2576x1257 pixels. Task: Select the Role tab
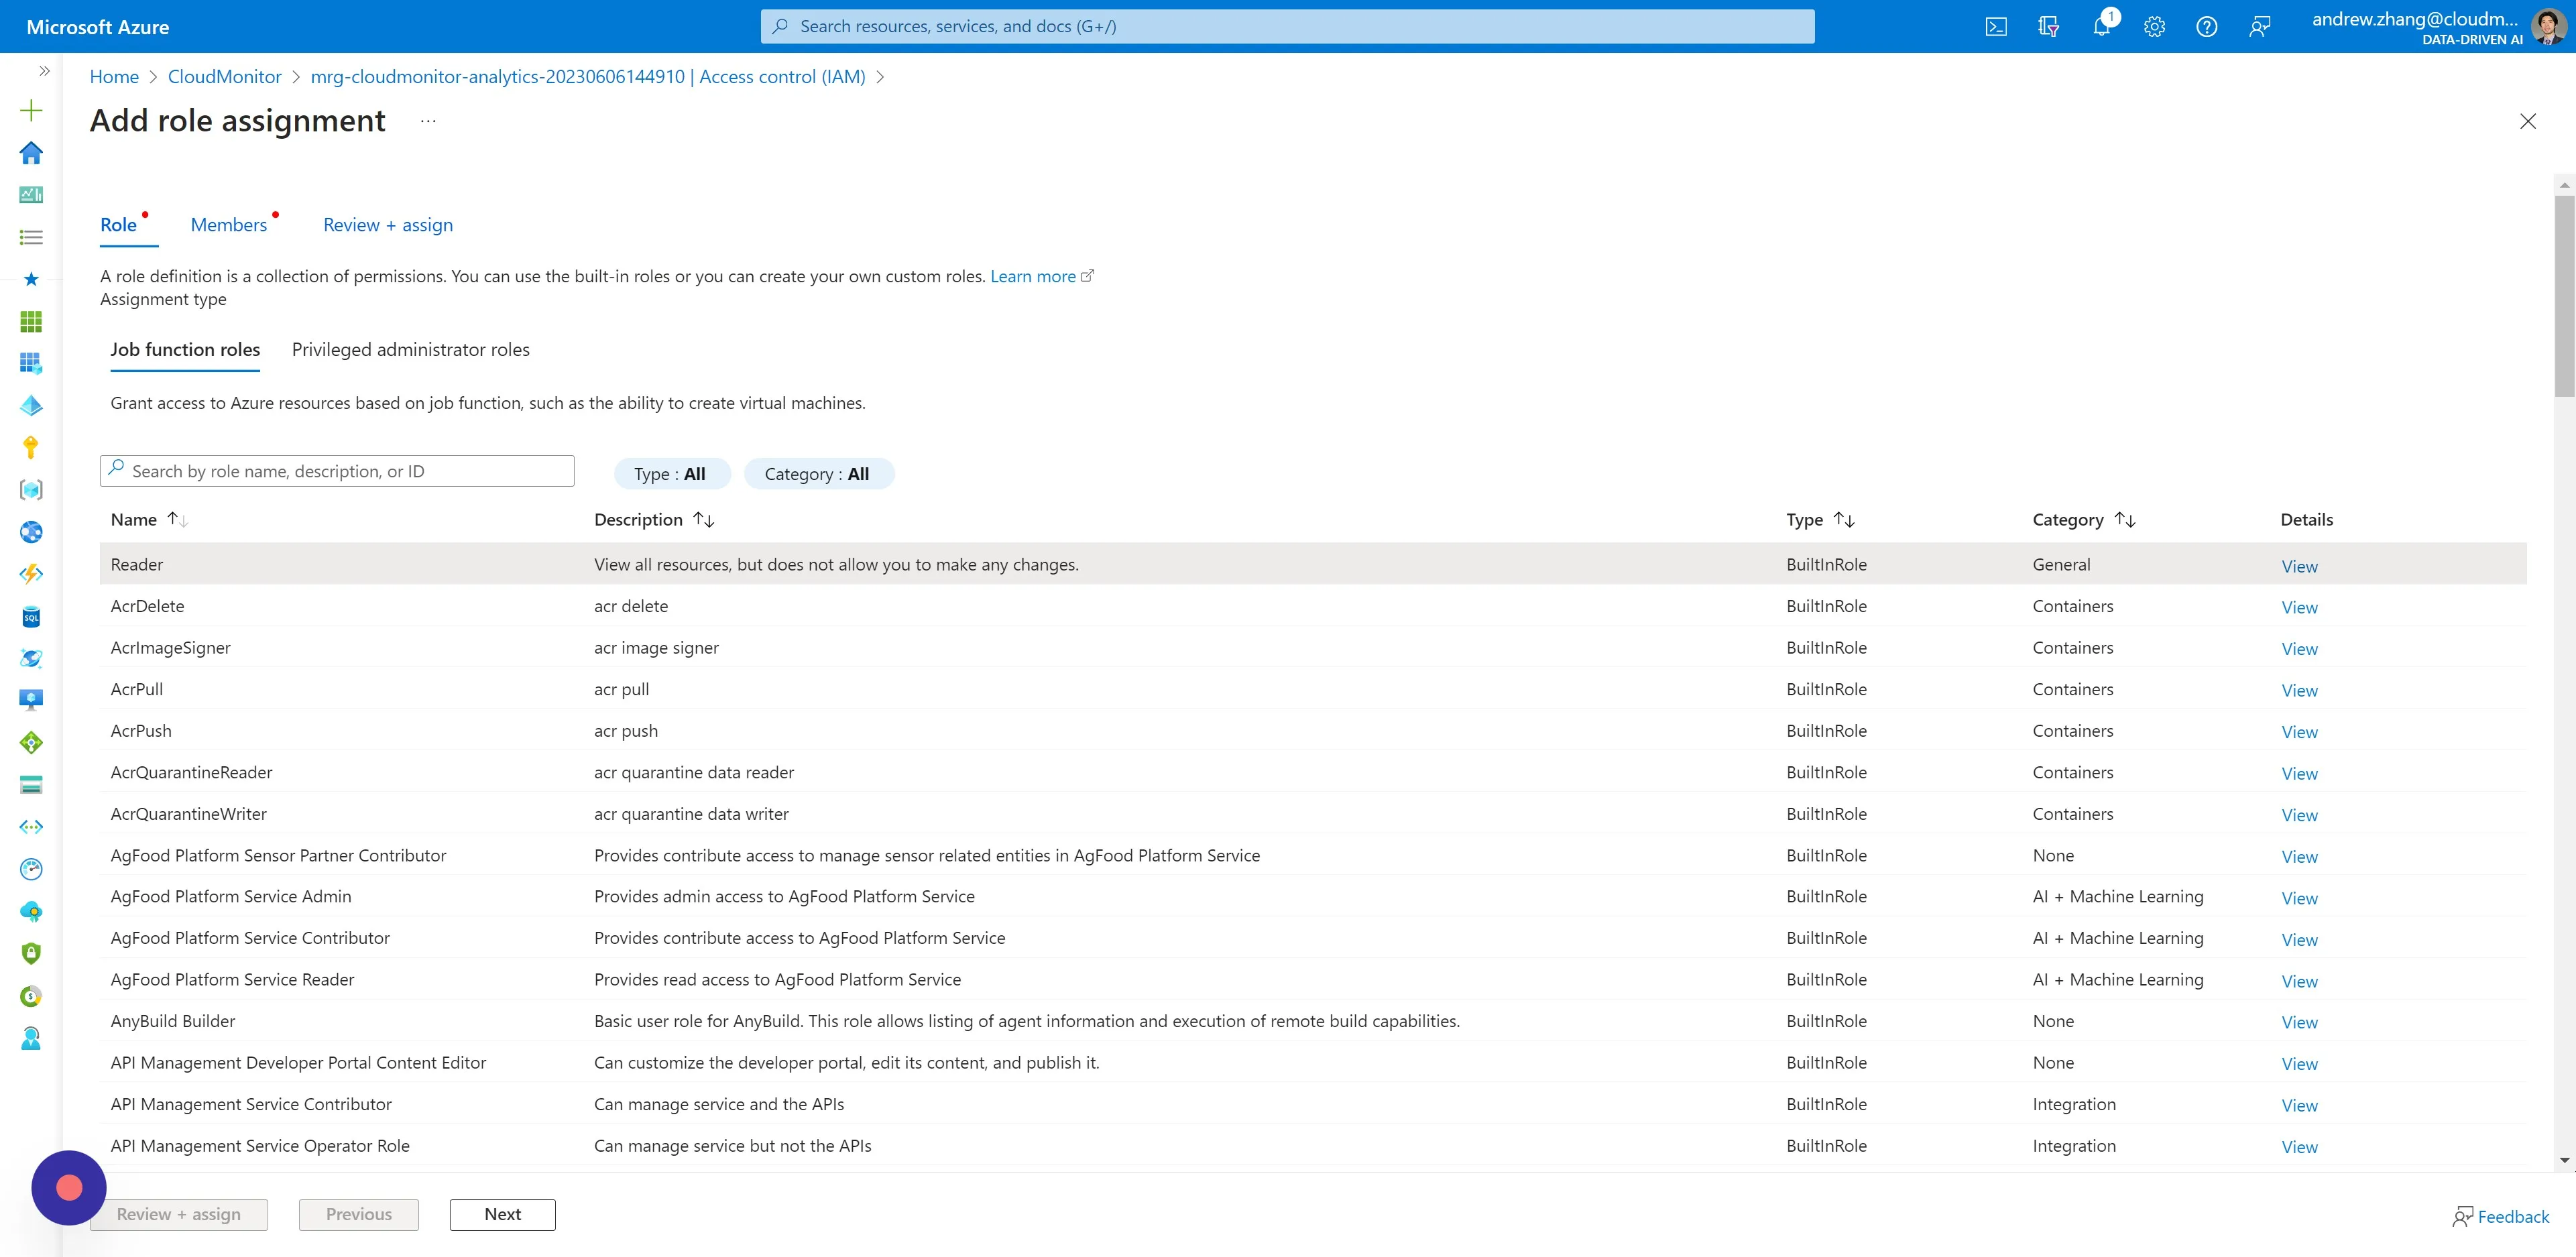click(118, 225)
